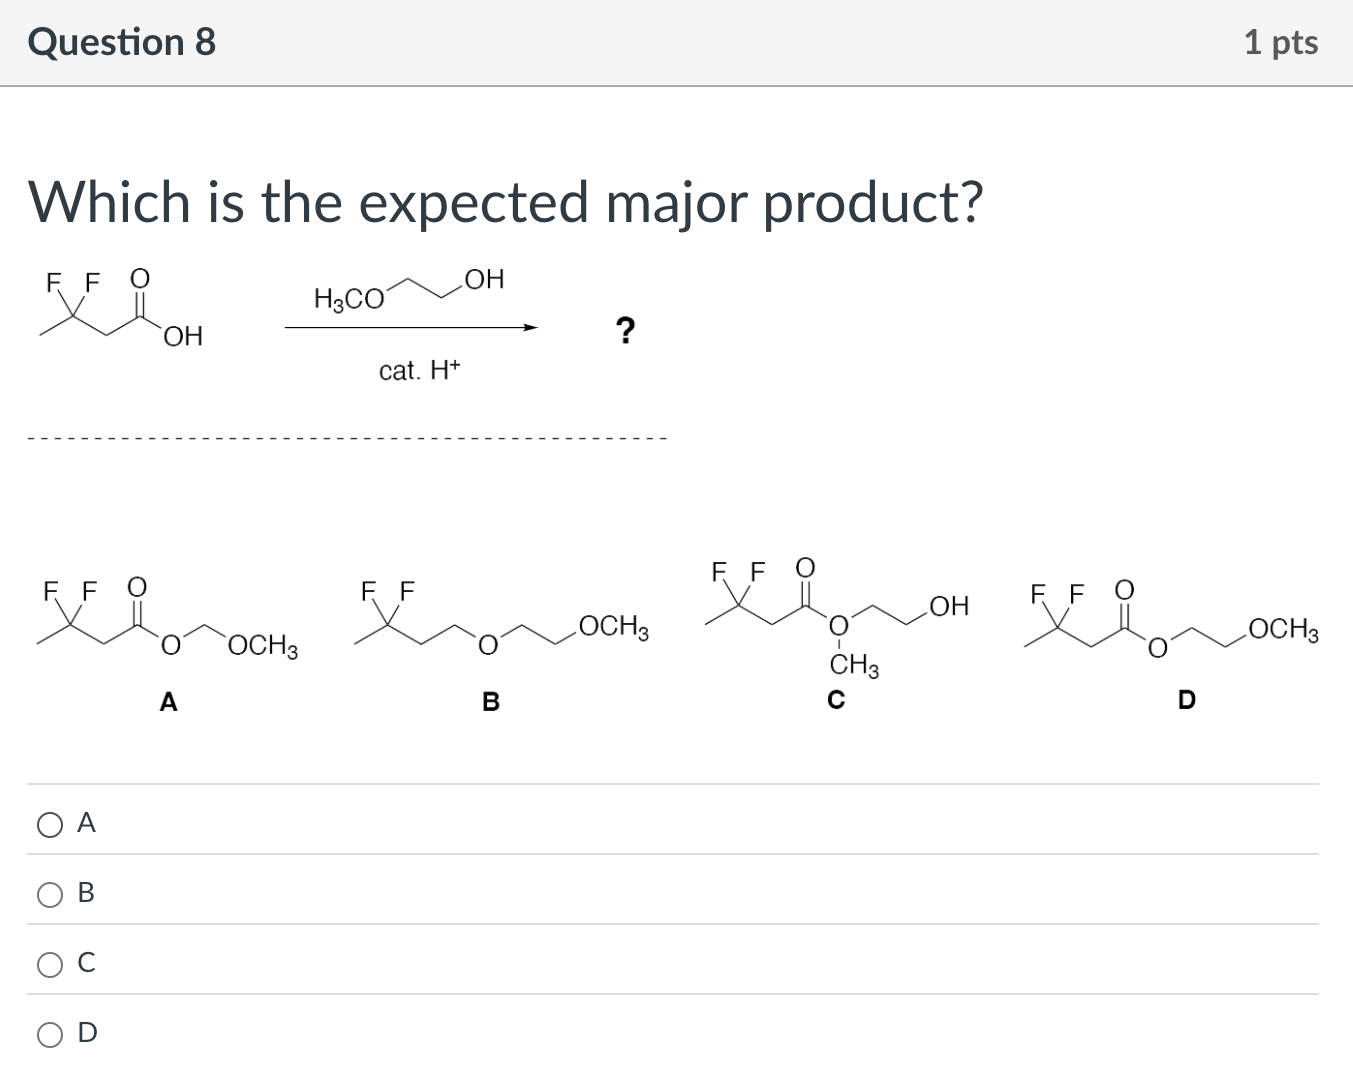Click the "Which is the expected major product?" text
The height and width of the screenshot is (1089, 1353).
pyautogui.click(x=506, y=202)
